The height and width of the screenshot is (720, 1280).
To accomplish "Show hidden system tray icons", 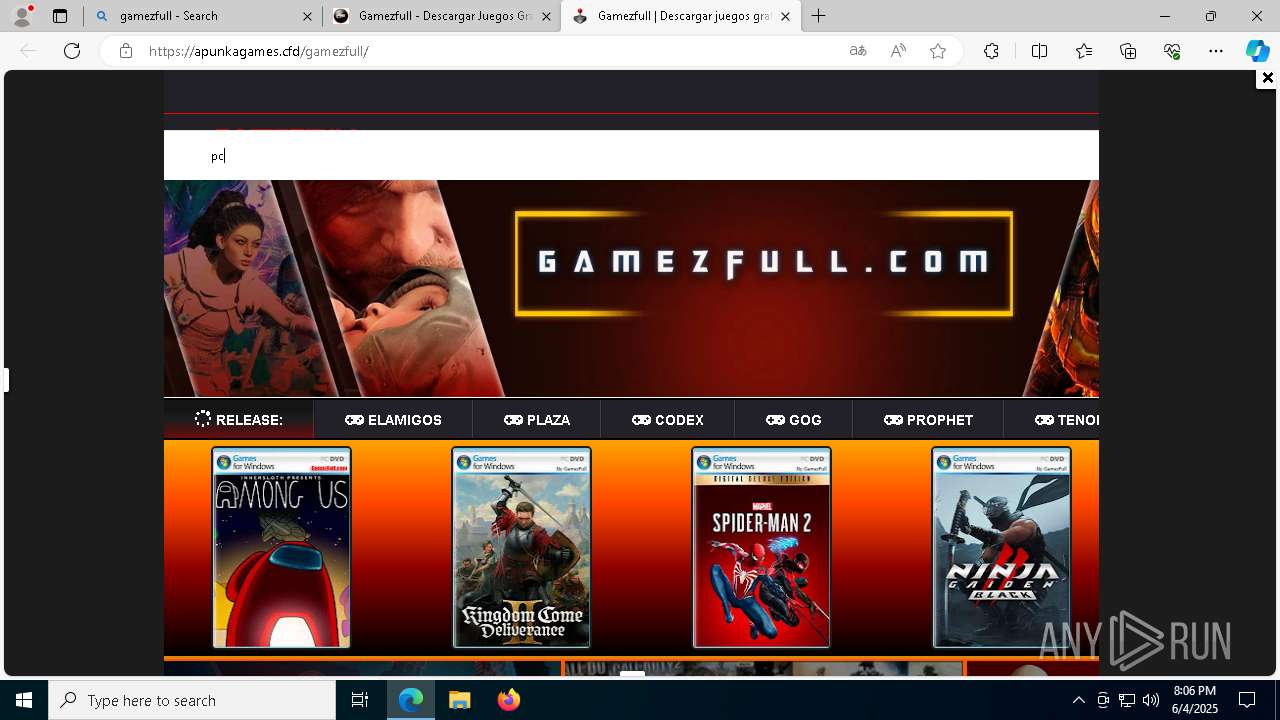I will point(1078,700).
